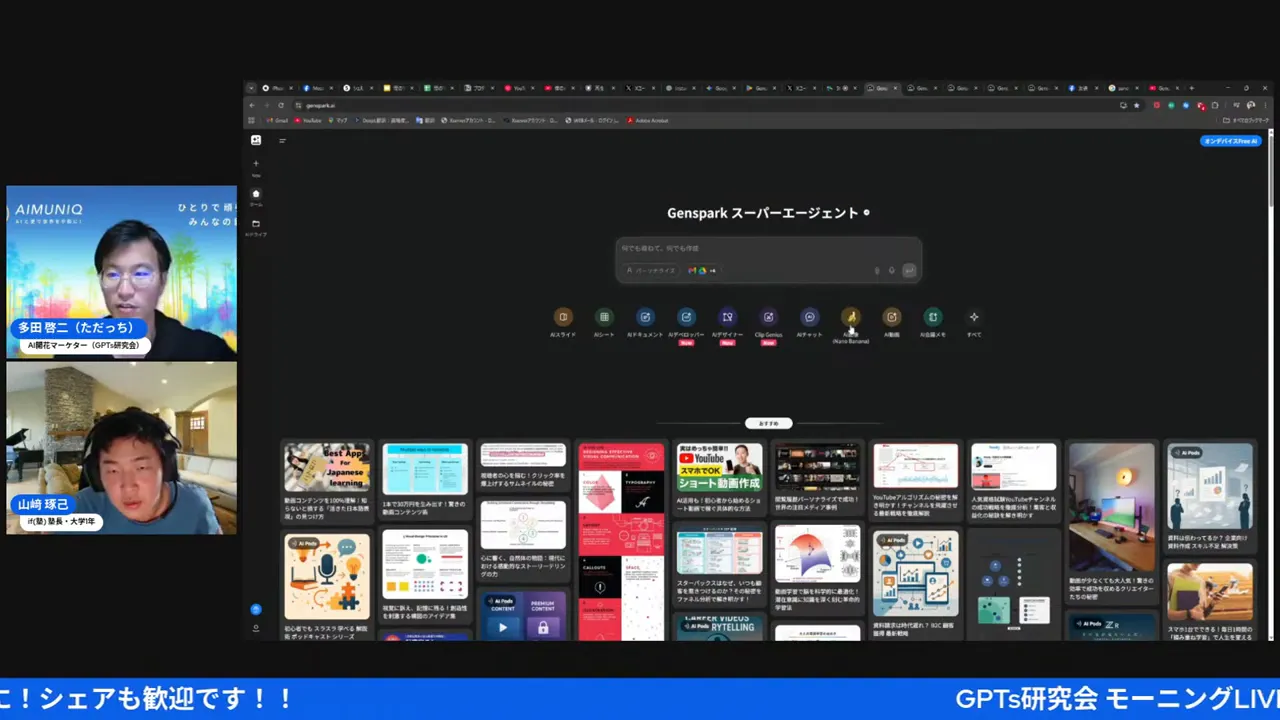Viewport: 1280px width, 720px height.
Task: Open the Best App Japanese learning card
Action: click(326, 484)
